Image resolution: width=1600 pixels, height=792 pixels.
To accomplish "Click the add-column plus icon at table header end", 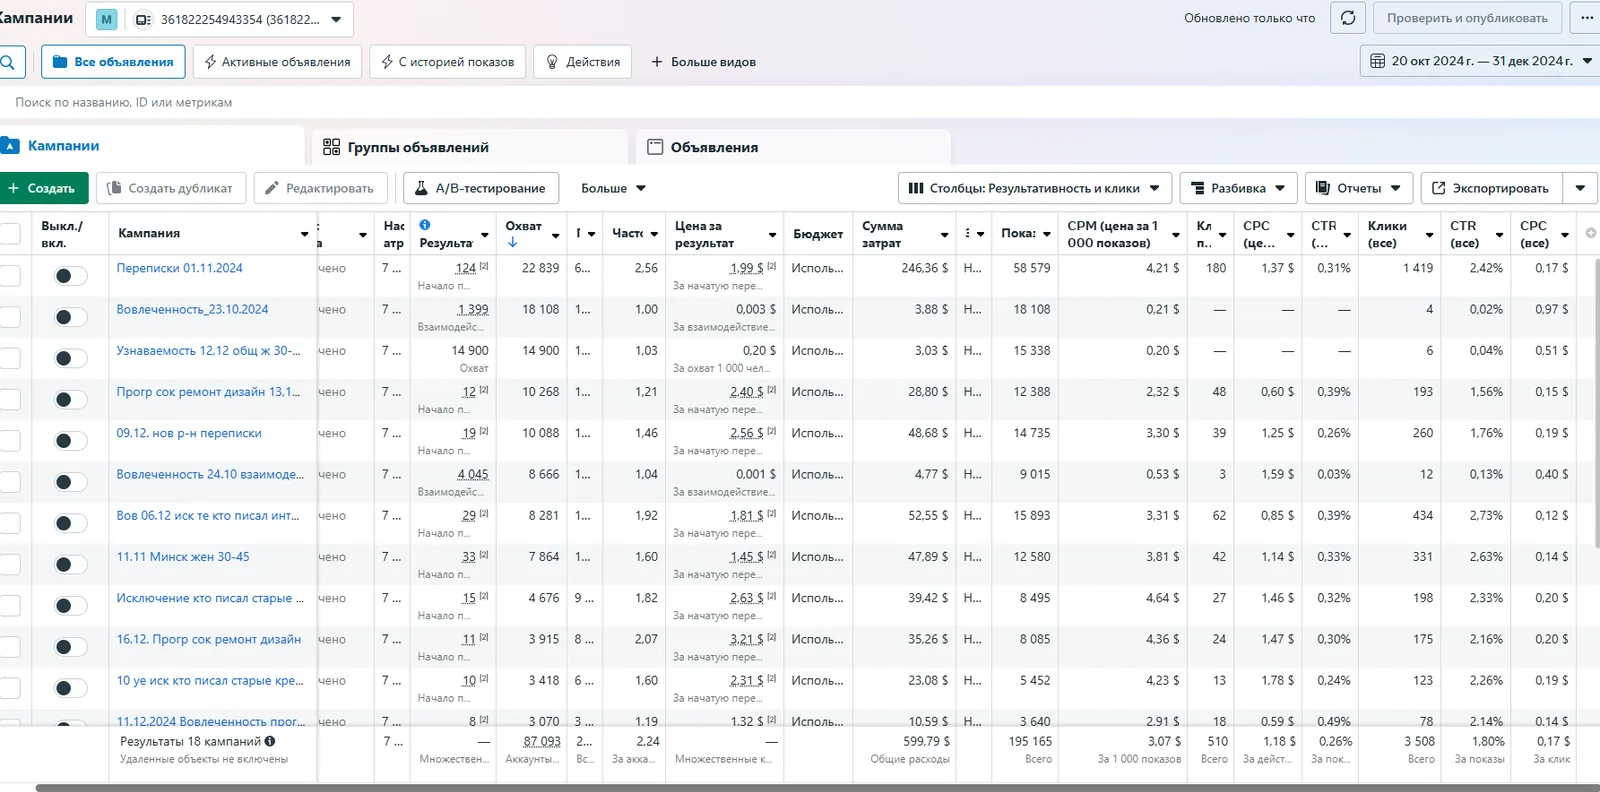I will (1590, 233).
